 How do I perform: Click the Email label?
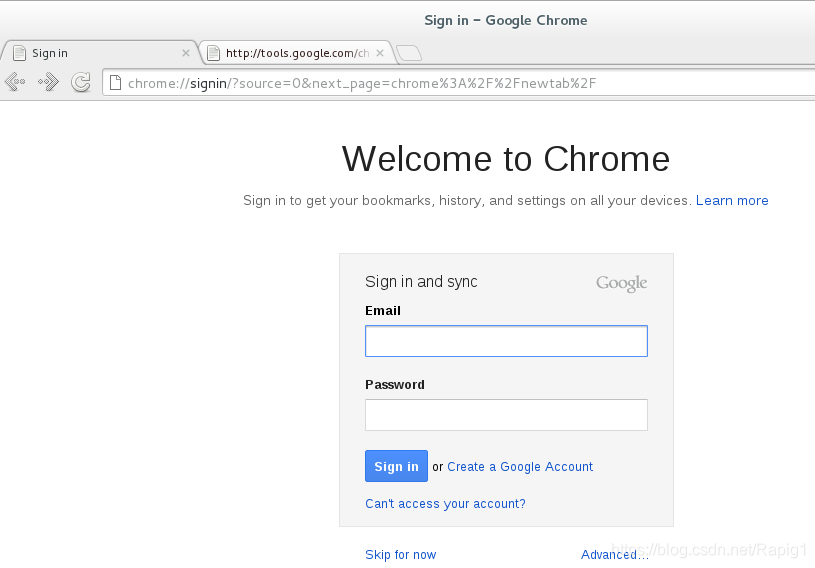[383, 311]
